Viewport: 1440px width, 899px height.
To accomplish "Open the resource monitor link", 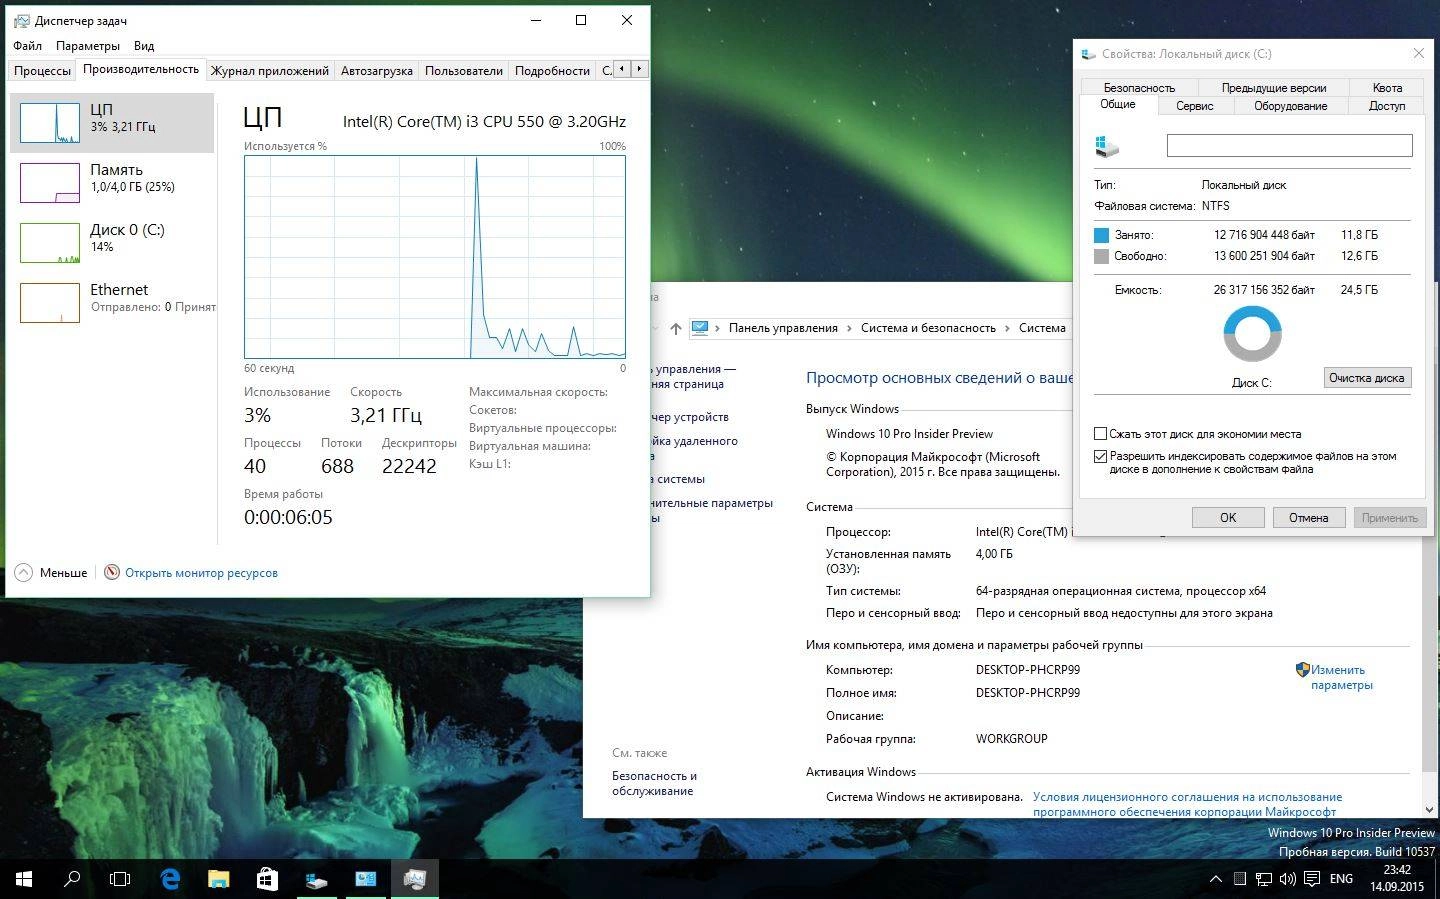I will (201, 573).
